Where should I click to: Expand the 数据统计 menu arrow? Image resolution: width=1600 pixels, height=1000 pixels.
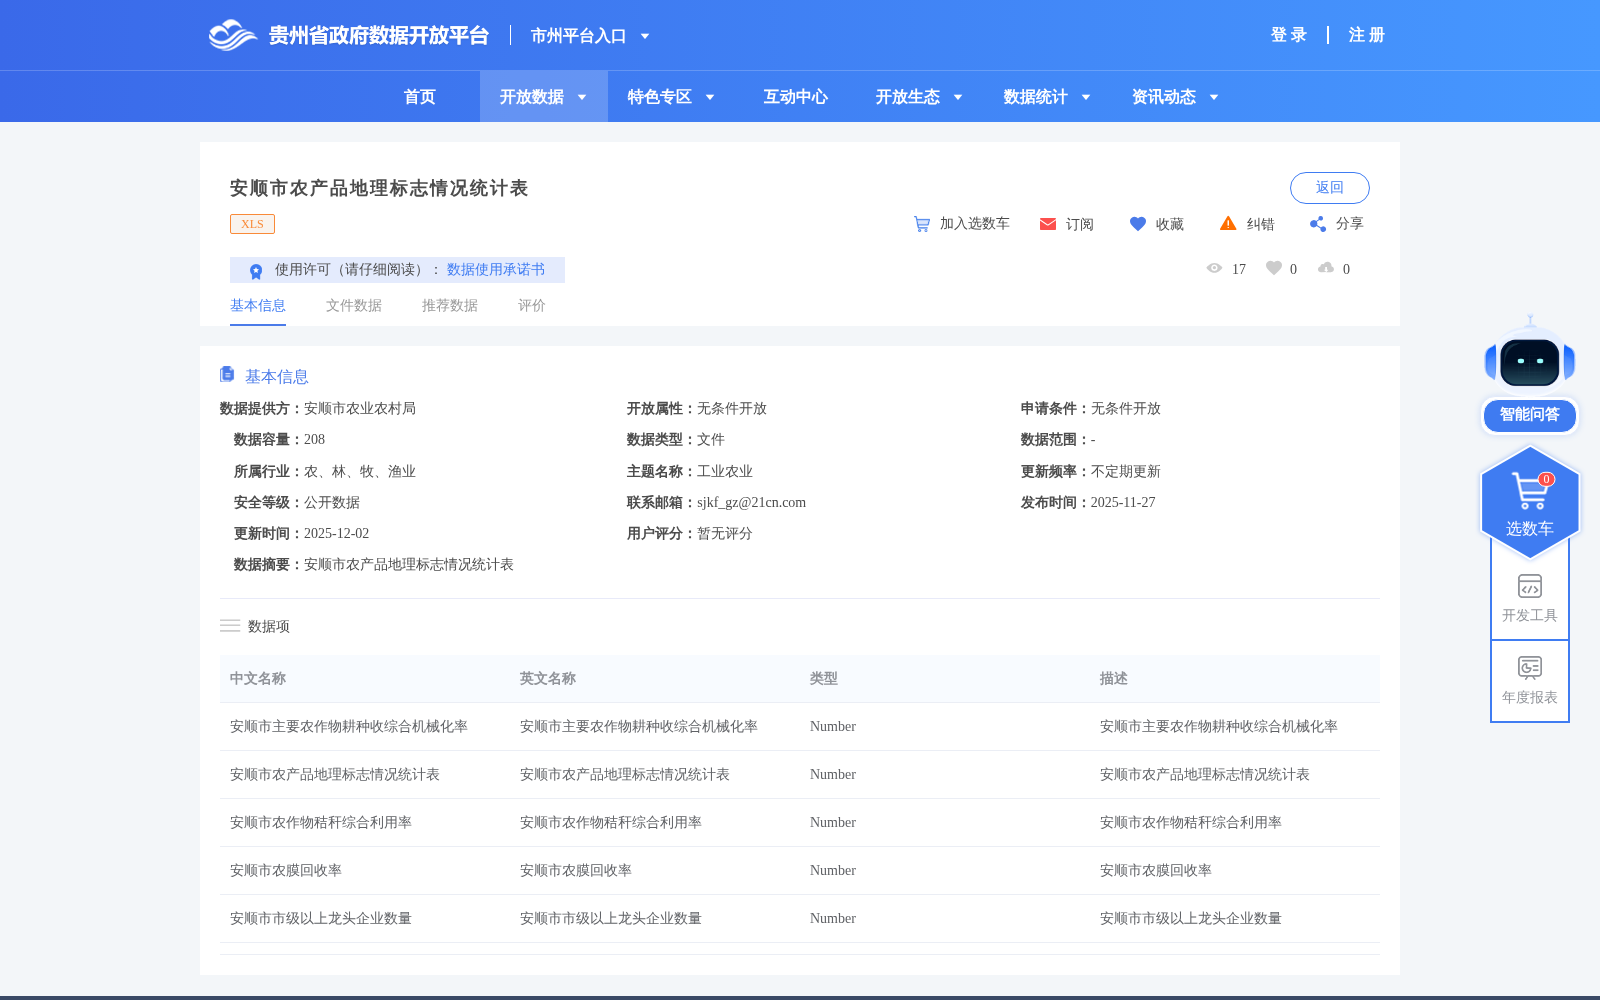(1086, 97)
